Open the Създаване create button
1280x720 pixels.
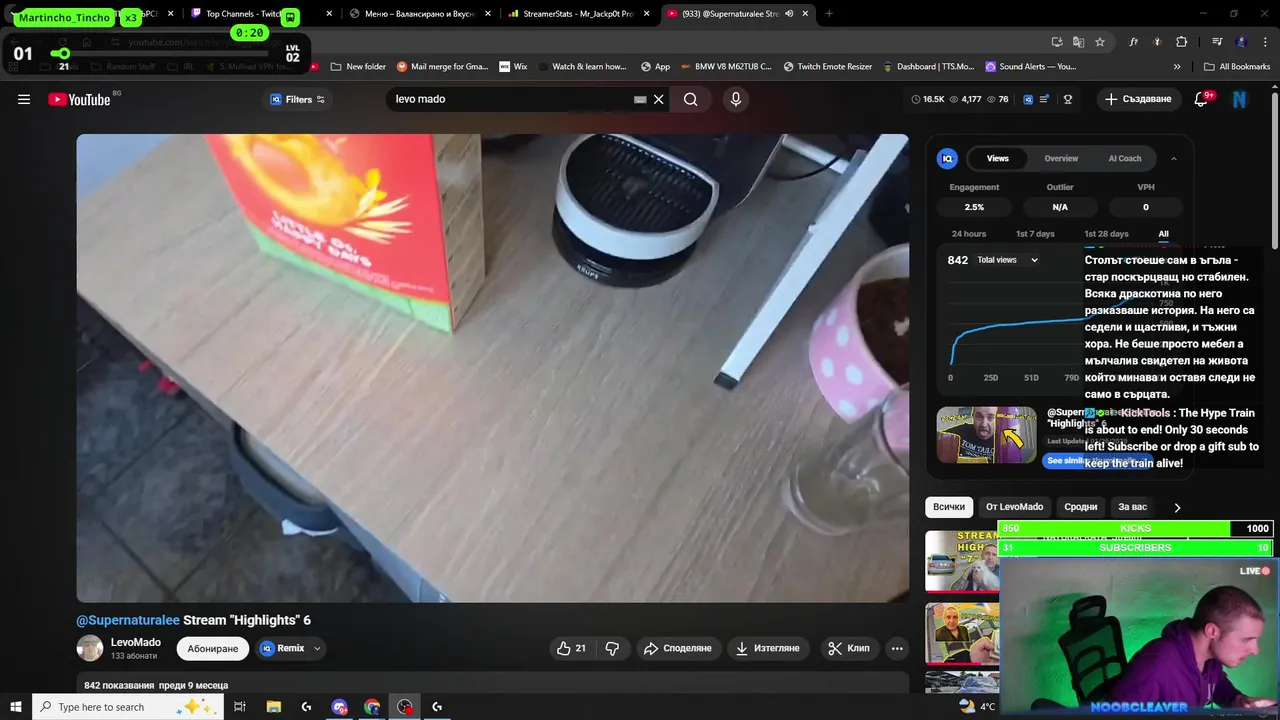pyautogui.click(x=1138, y=99)
